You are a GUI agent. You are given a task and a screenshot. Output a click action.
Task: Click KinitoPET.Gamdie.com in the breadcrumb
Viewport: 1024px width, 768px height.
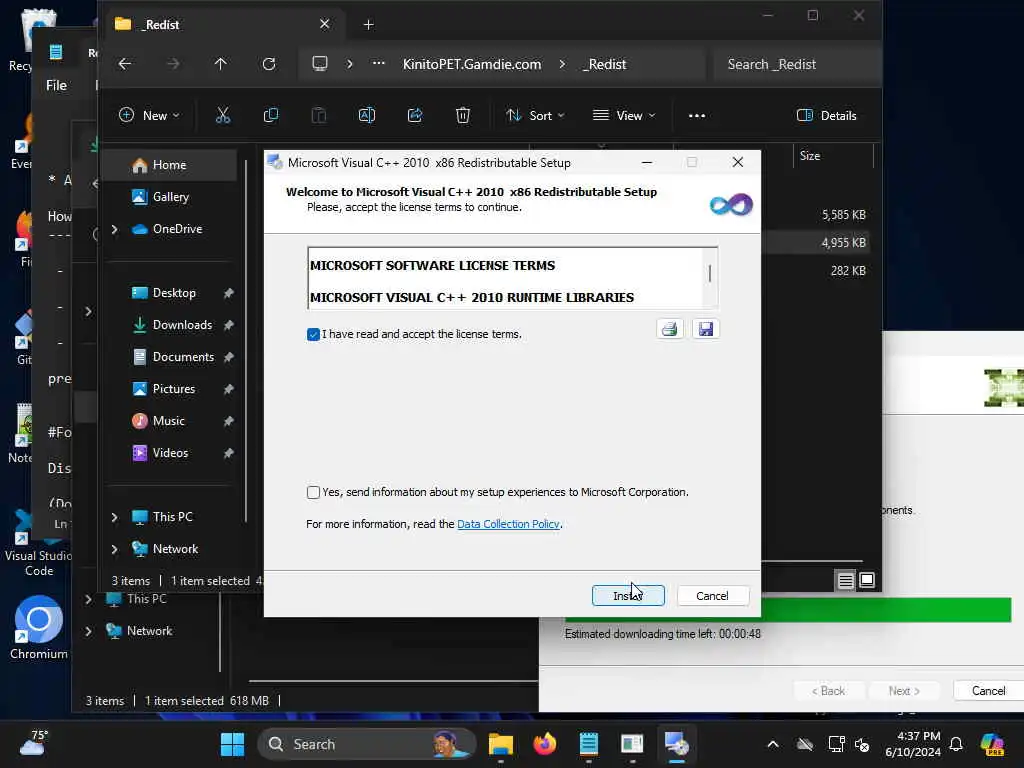[472, 64]
